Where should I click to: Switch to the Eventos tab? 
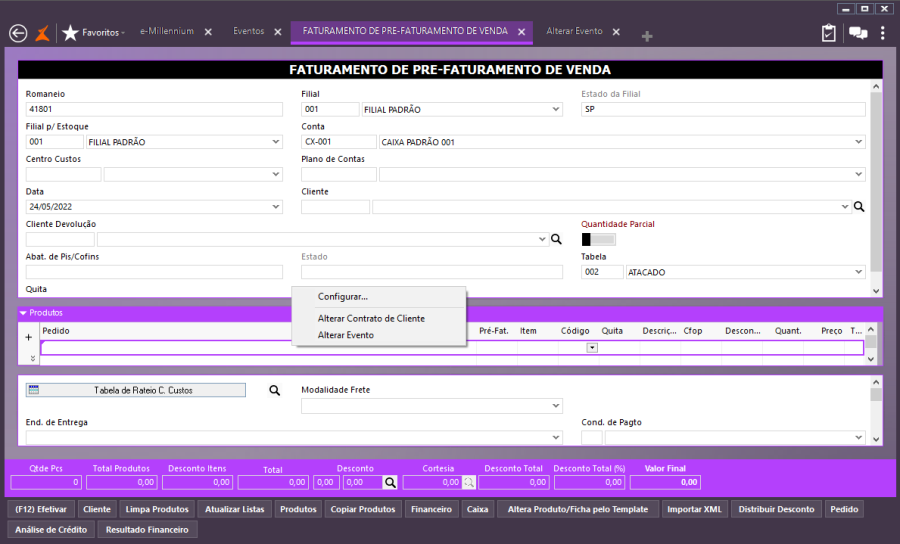tap(249, 31)
